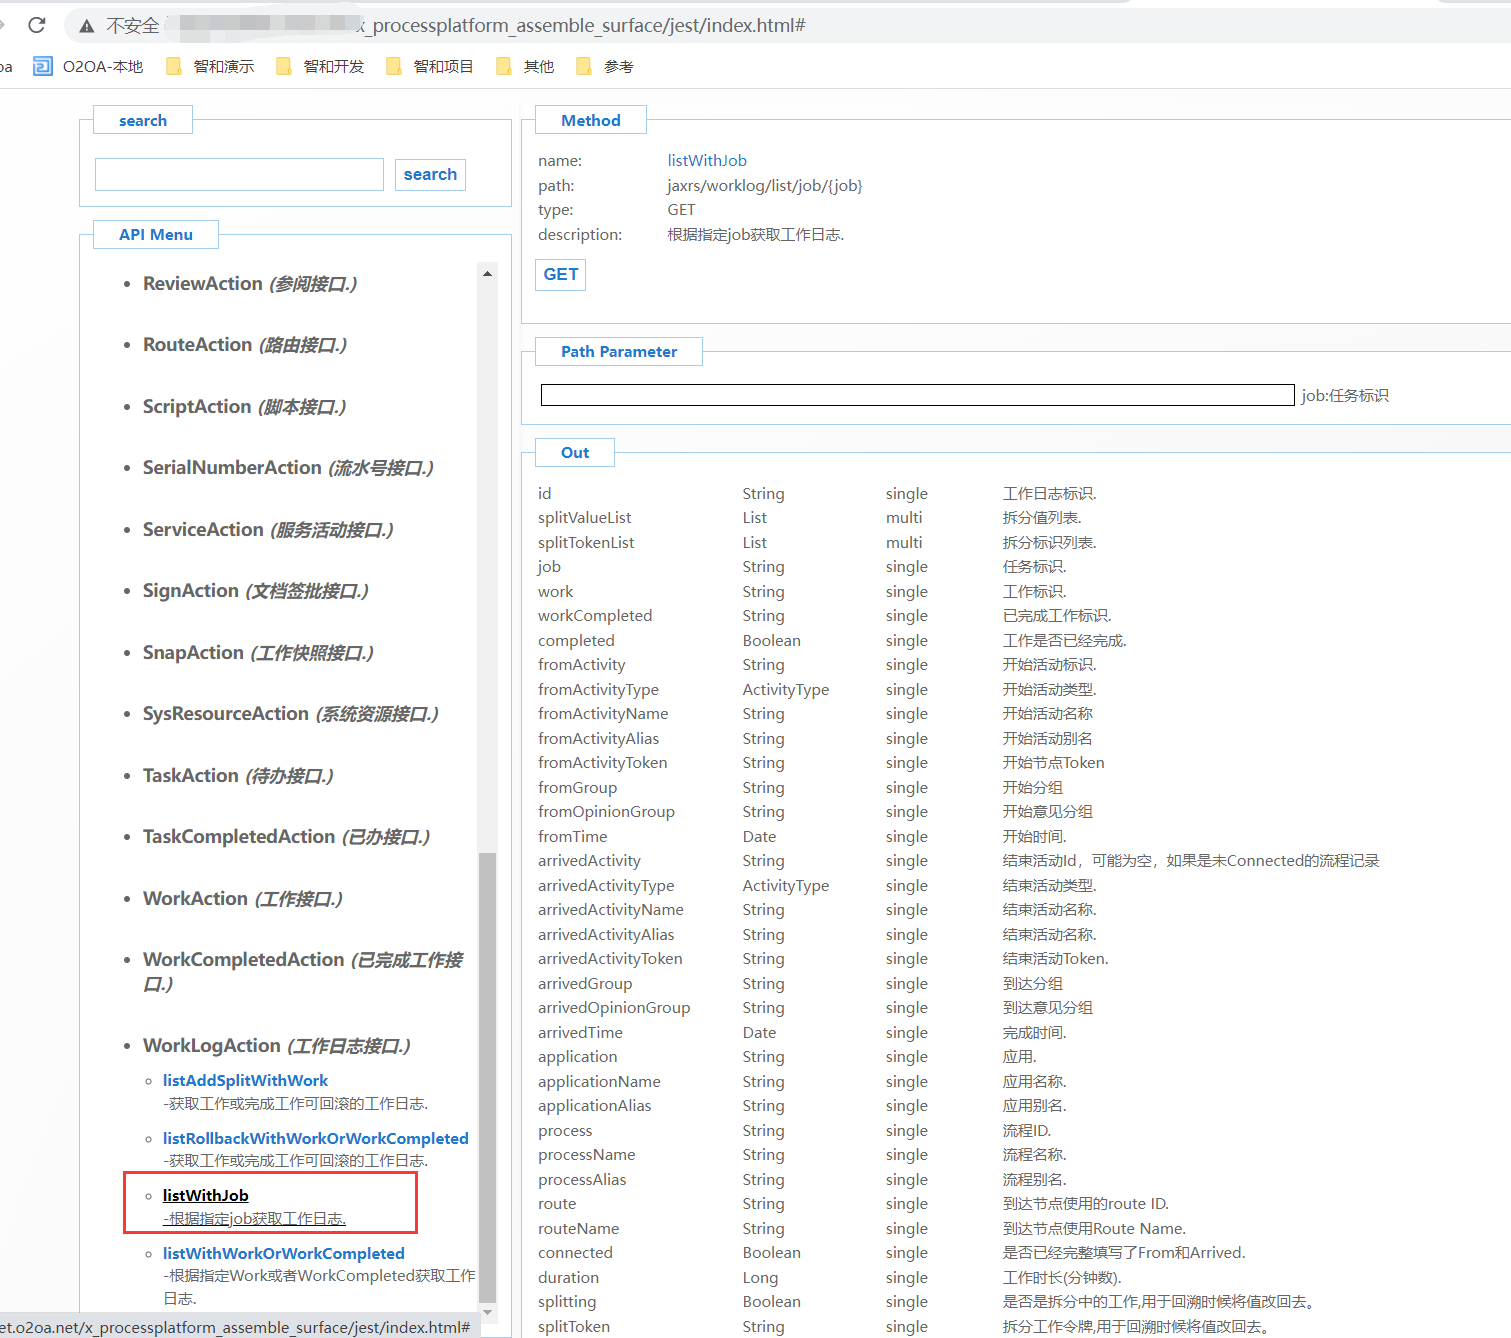This screenshot has width=1511, height=1338.
Task: Click the insecure site warning icon
Action: [87, 26]
